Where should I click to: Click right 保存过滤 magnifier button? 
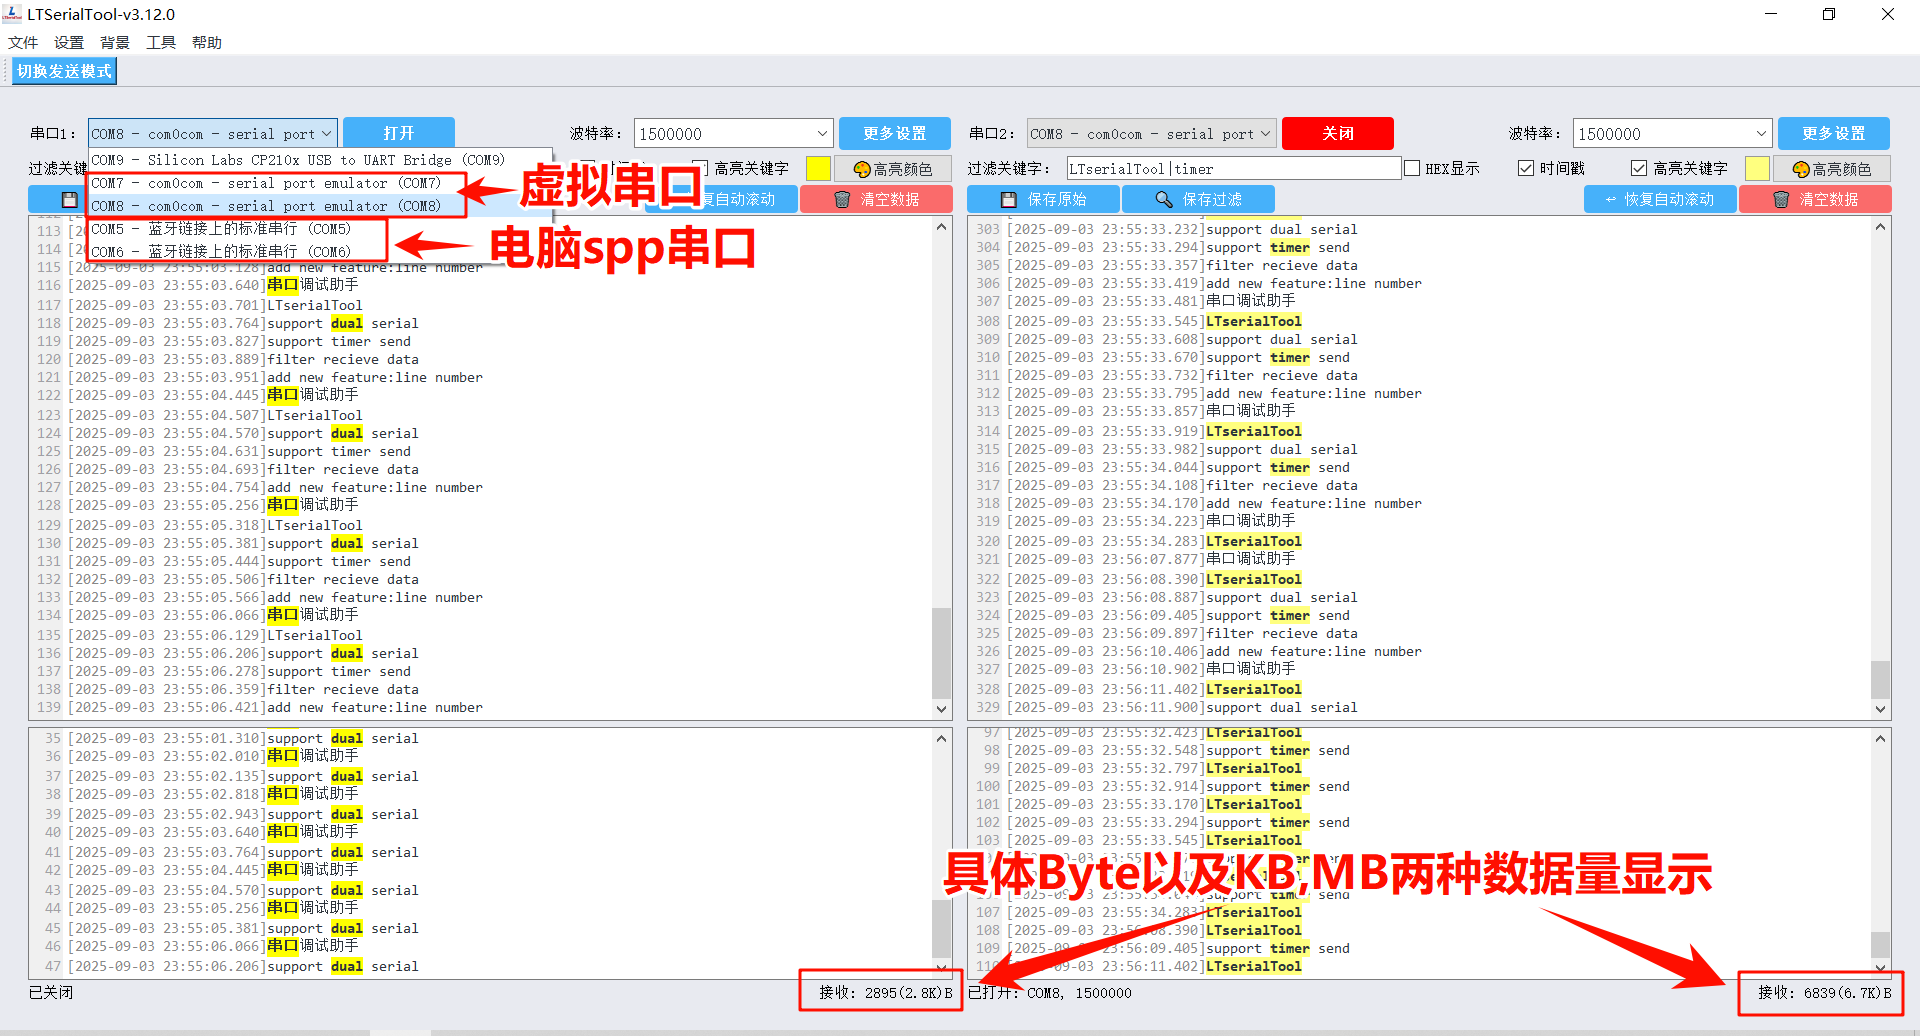pyautogui.click(x=1198, y=199)
